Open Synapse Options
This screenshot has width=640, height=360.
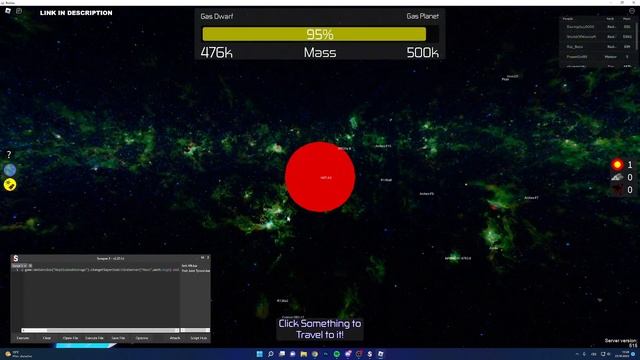(142, 338)
